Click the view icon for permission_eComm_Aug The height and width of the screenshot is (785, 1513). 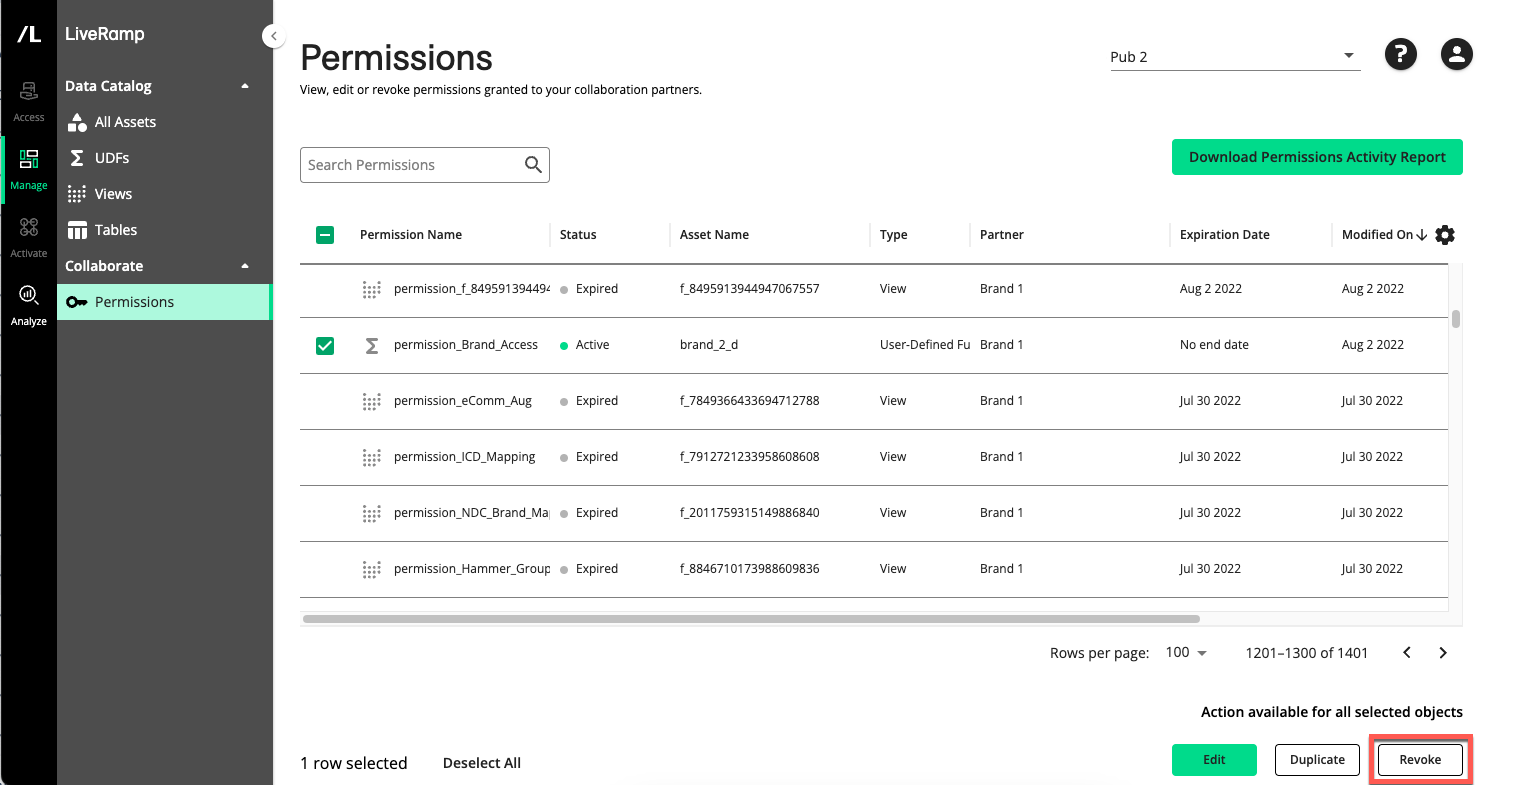point(371,401)
